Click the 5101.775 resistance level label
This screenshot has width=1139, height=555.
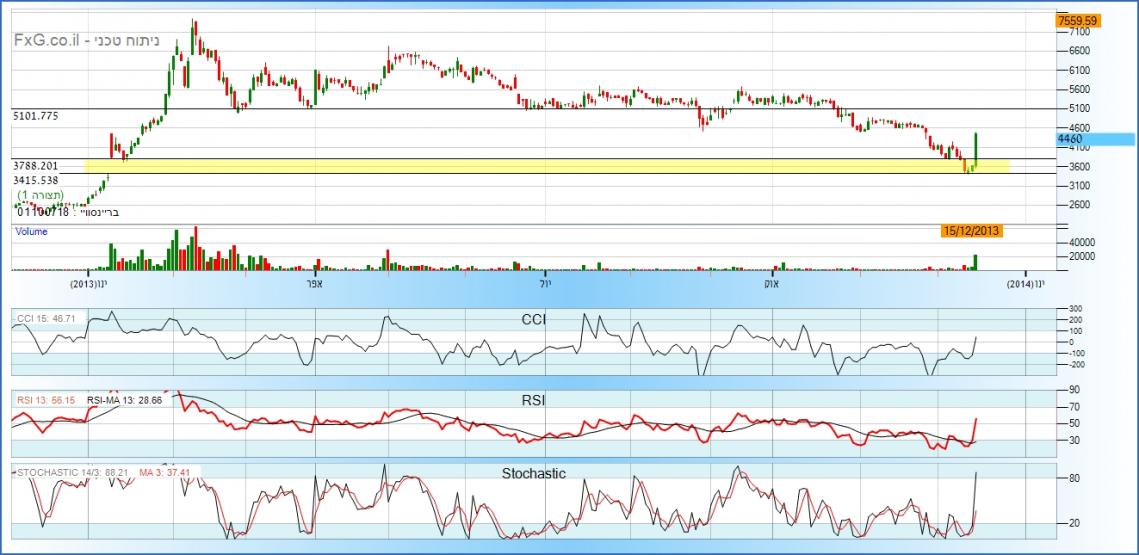[35, 116]
